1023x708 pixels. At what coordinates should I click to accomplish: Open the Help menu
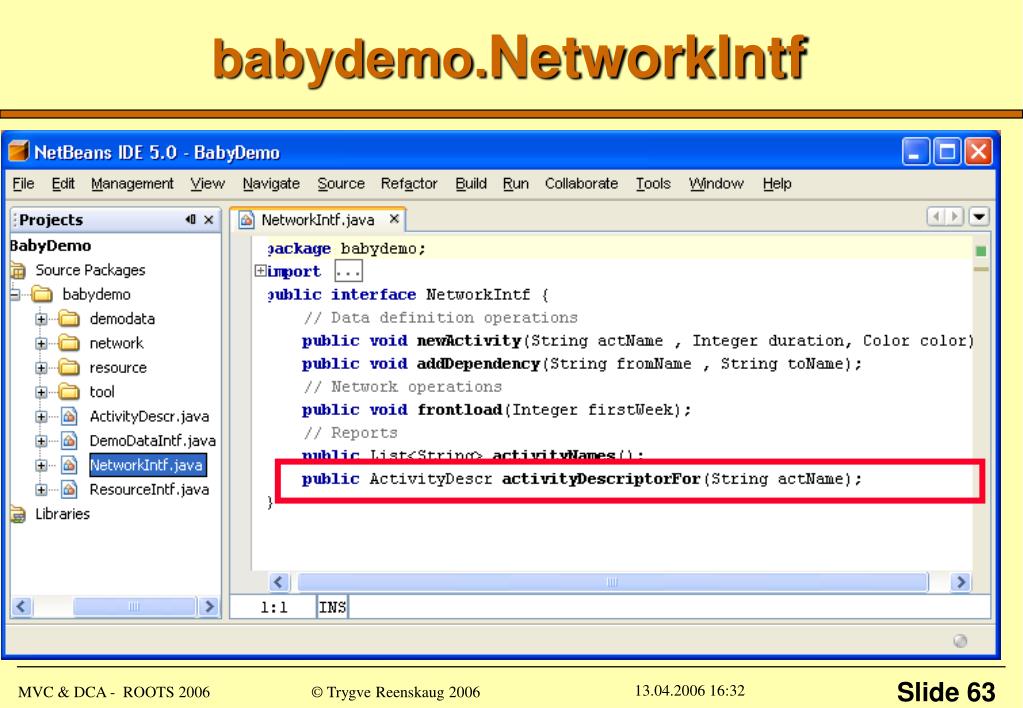[777, 184]
